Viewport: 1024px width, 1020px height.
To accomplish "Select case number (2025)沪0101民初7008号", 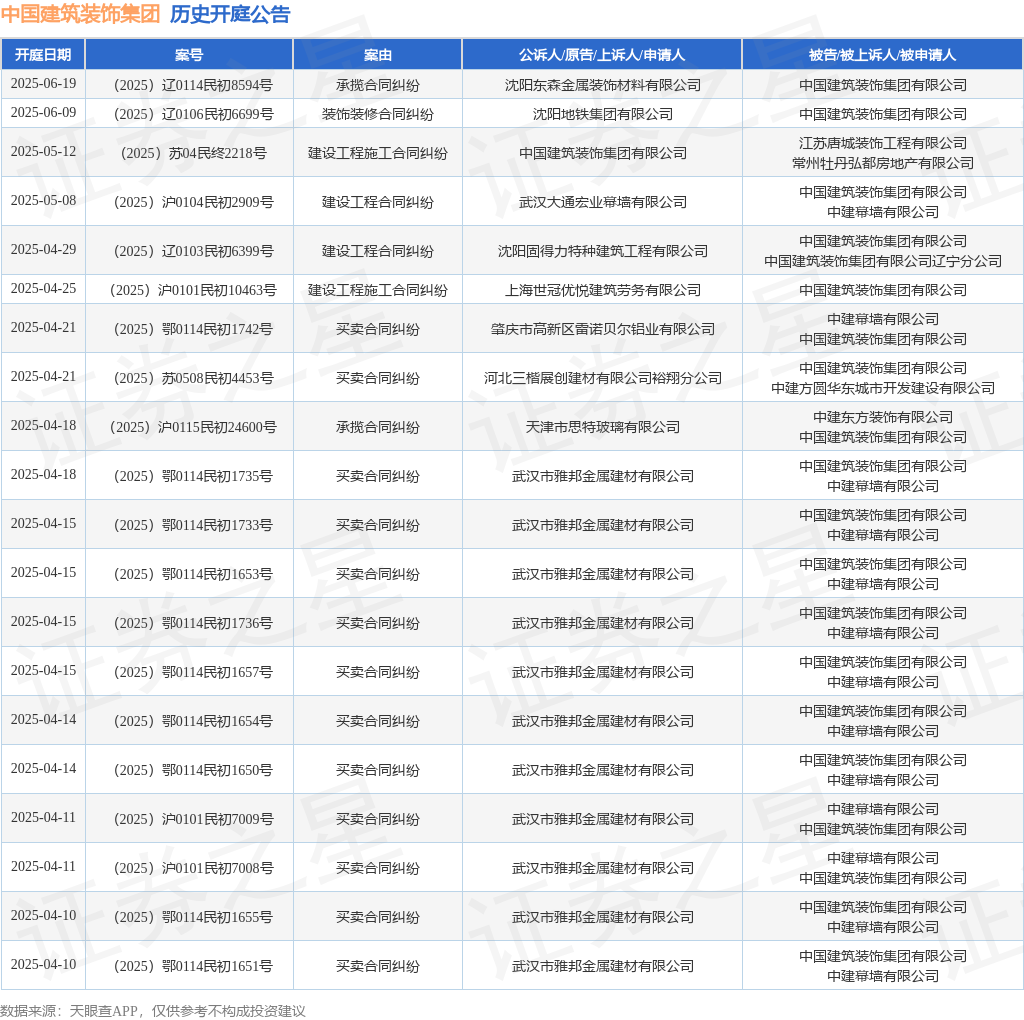I will click(193, 869).
